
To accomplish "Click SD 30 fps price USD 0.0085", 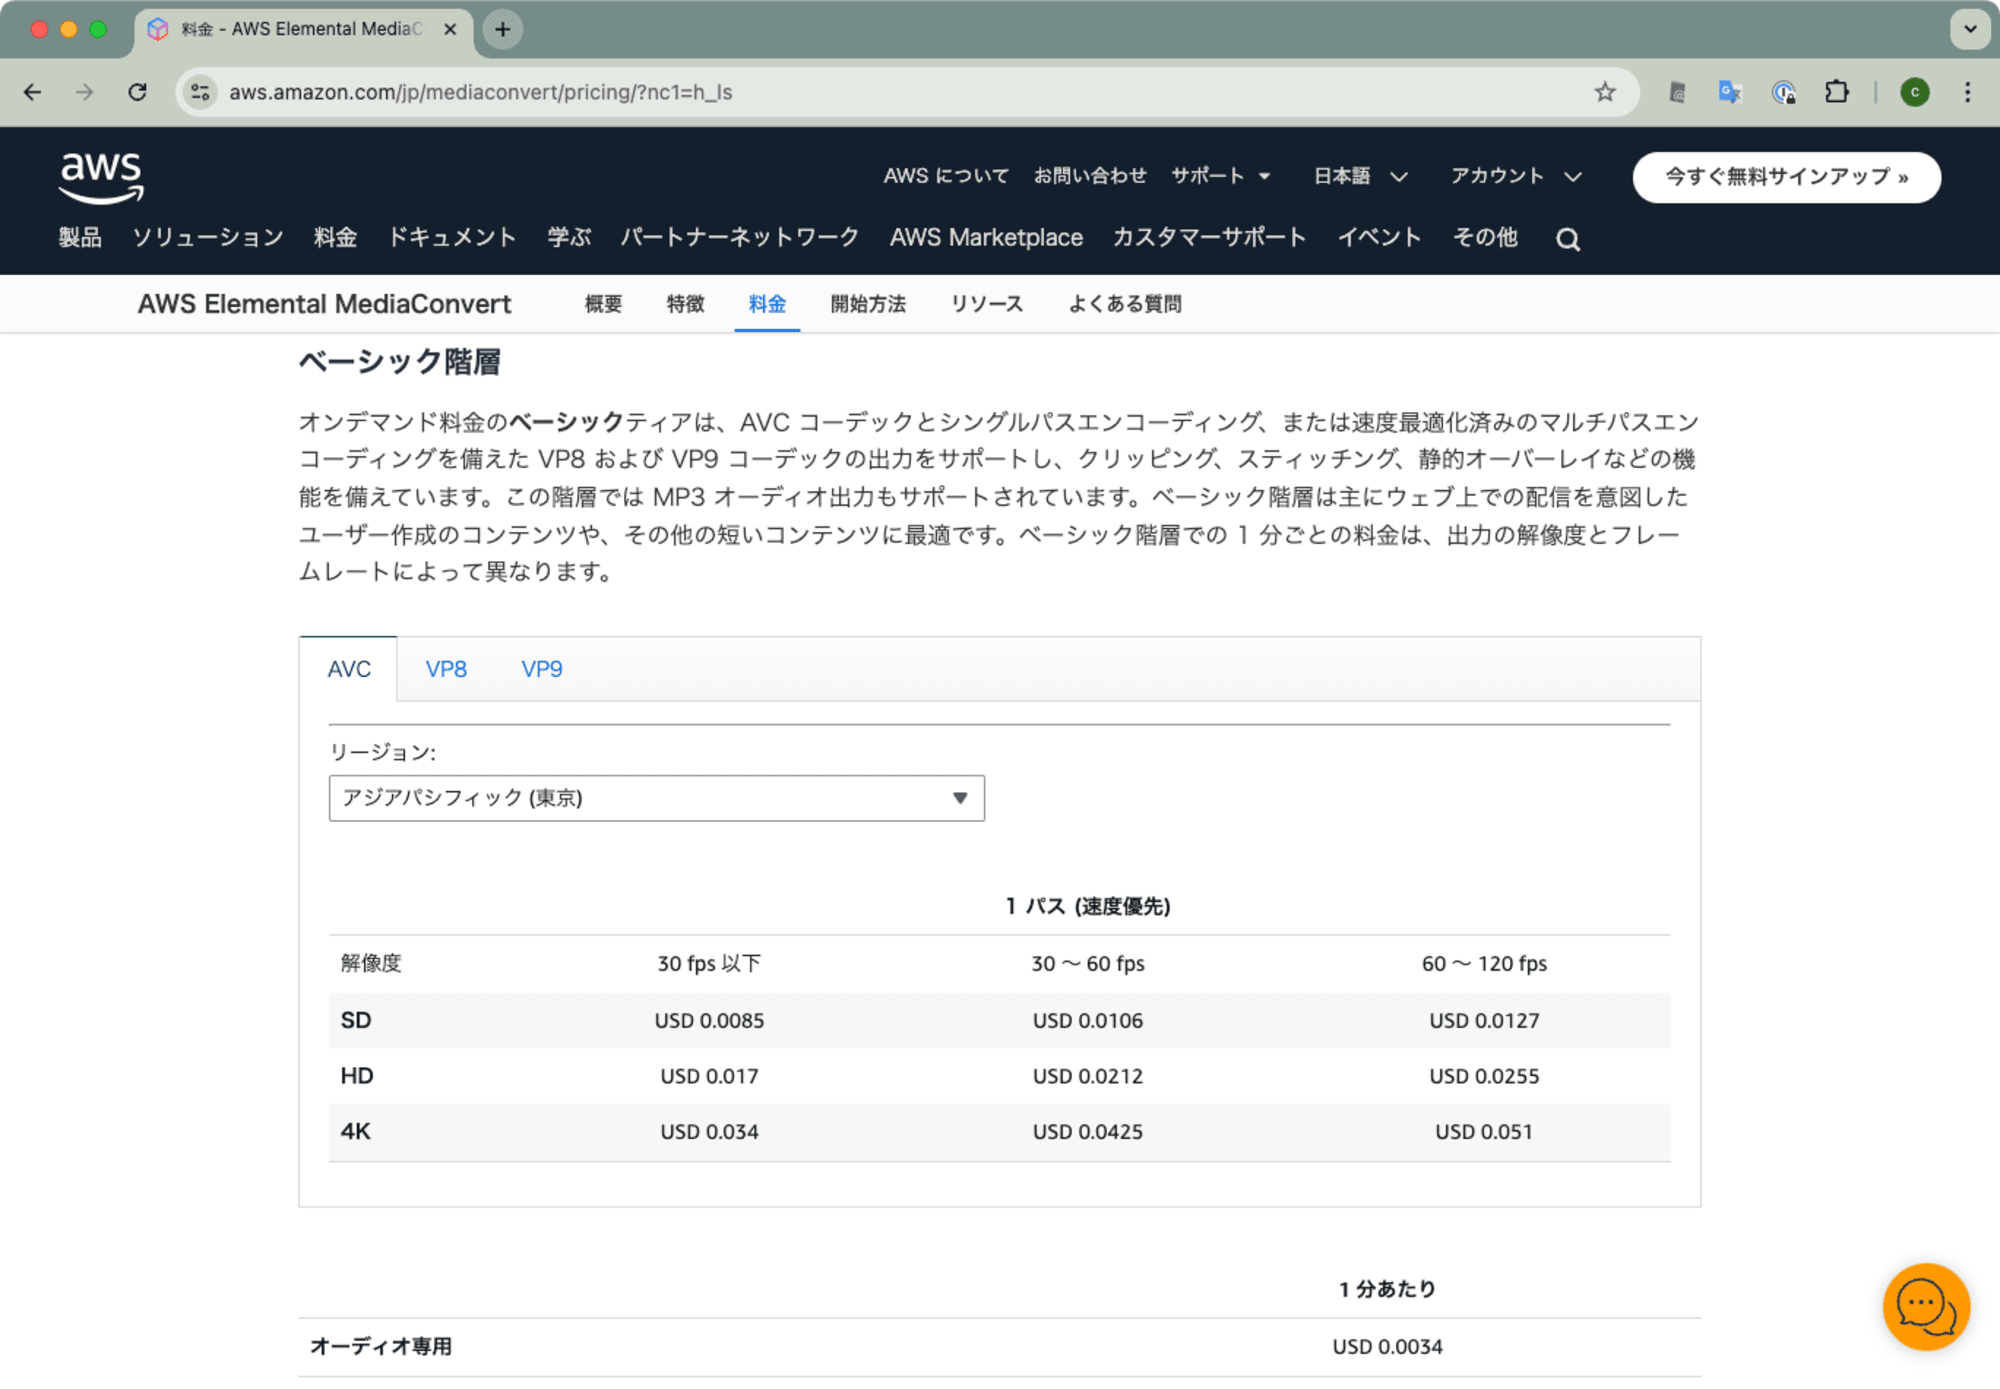I will coord(709,1021).
